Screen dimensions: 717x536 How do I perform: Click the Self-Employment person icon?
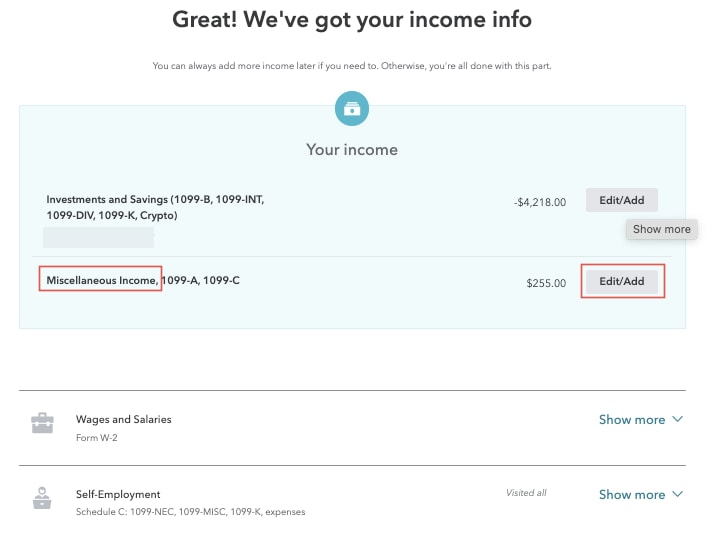(42, 498)
